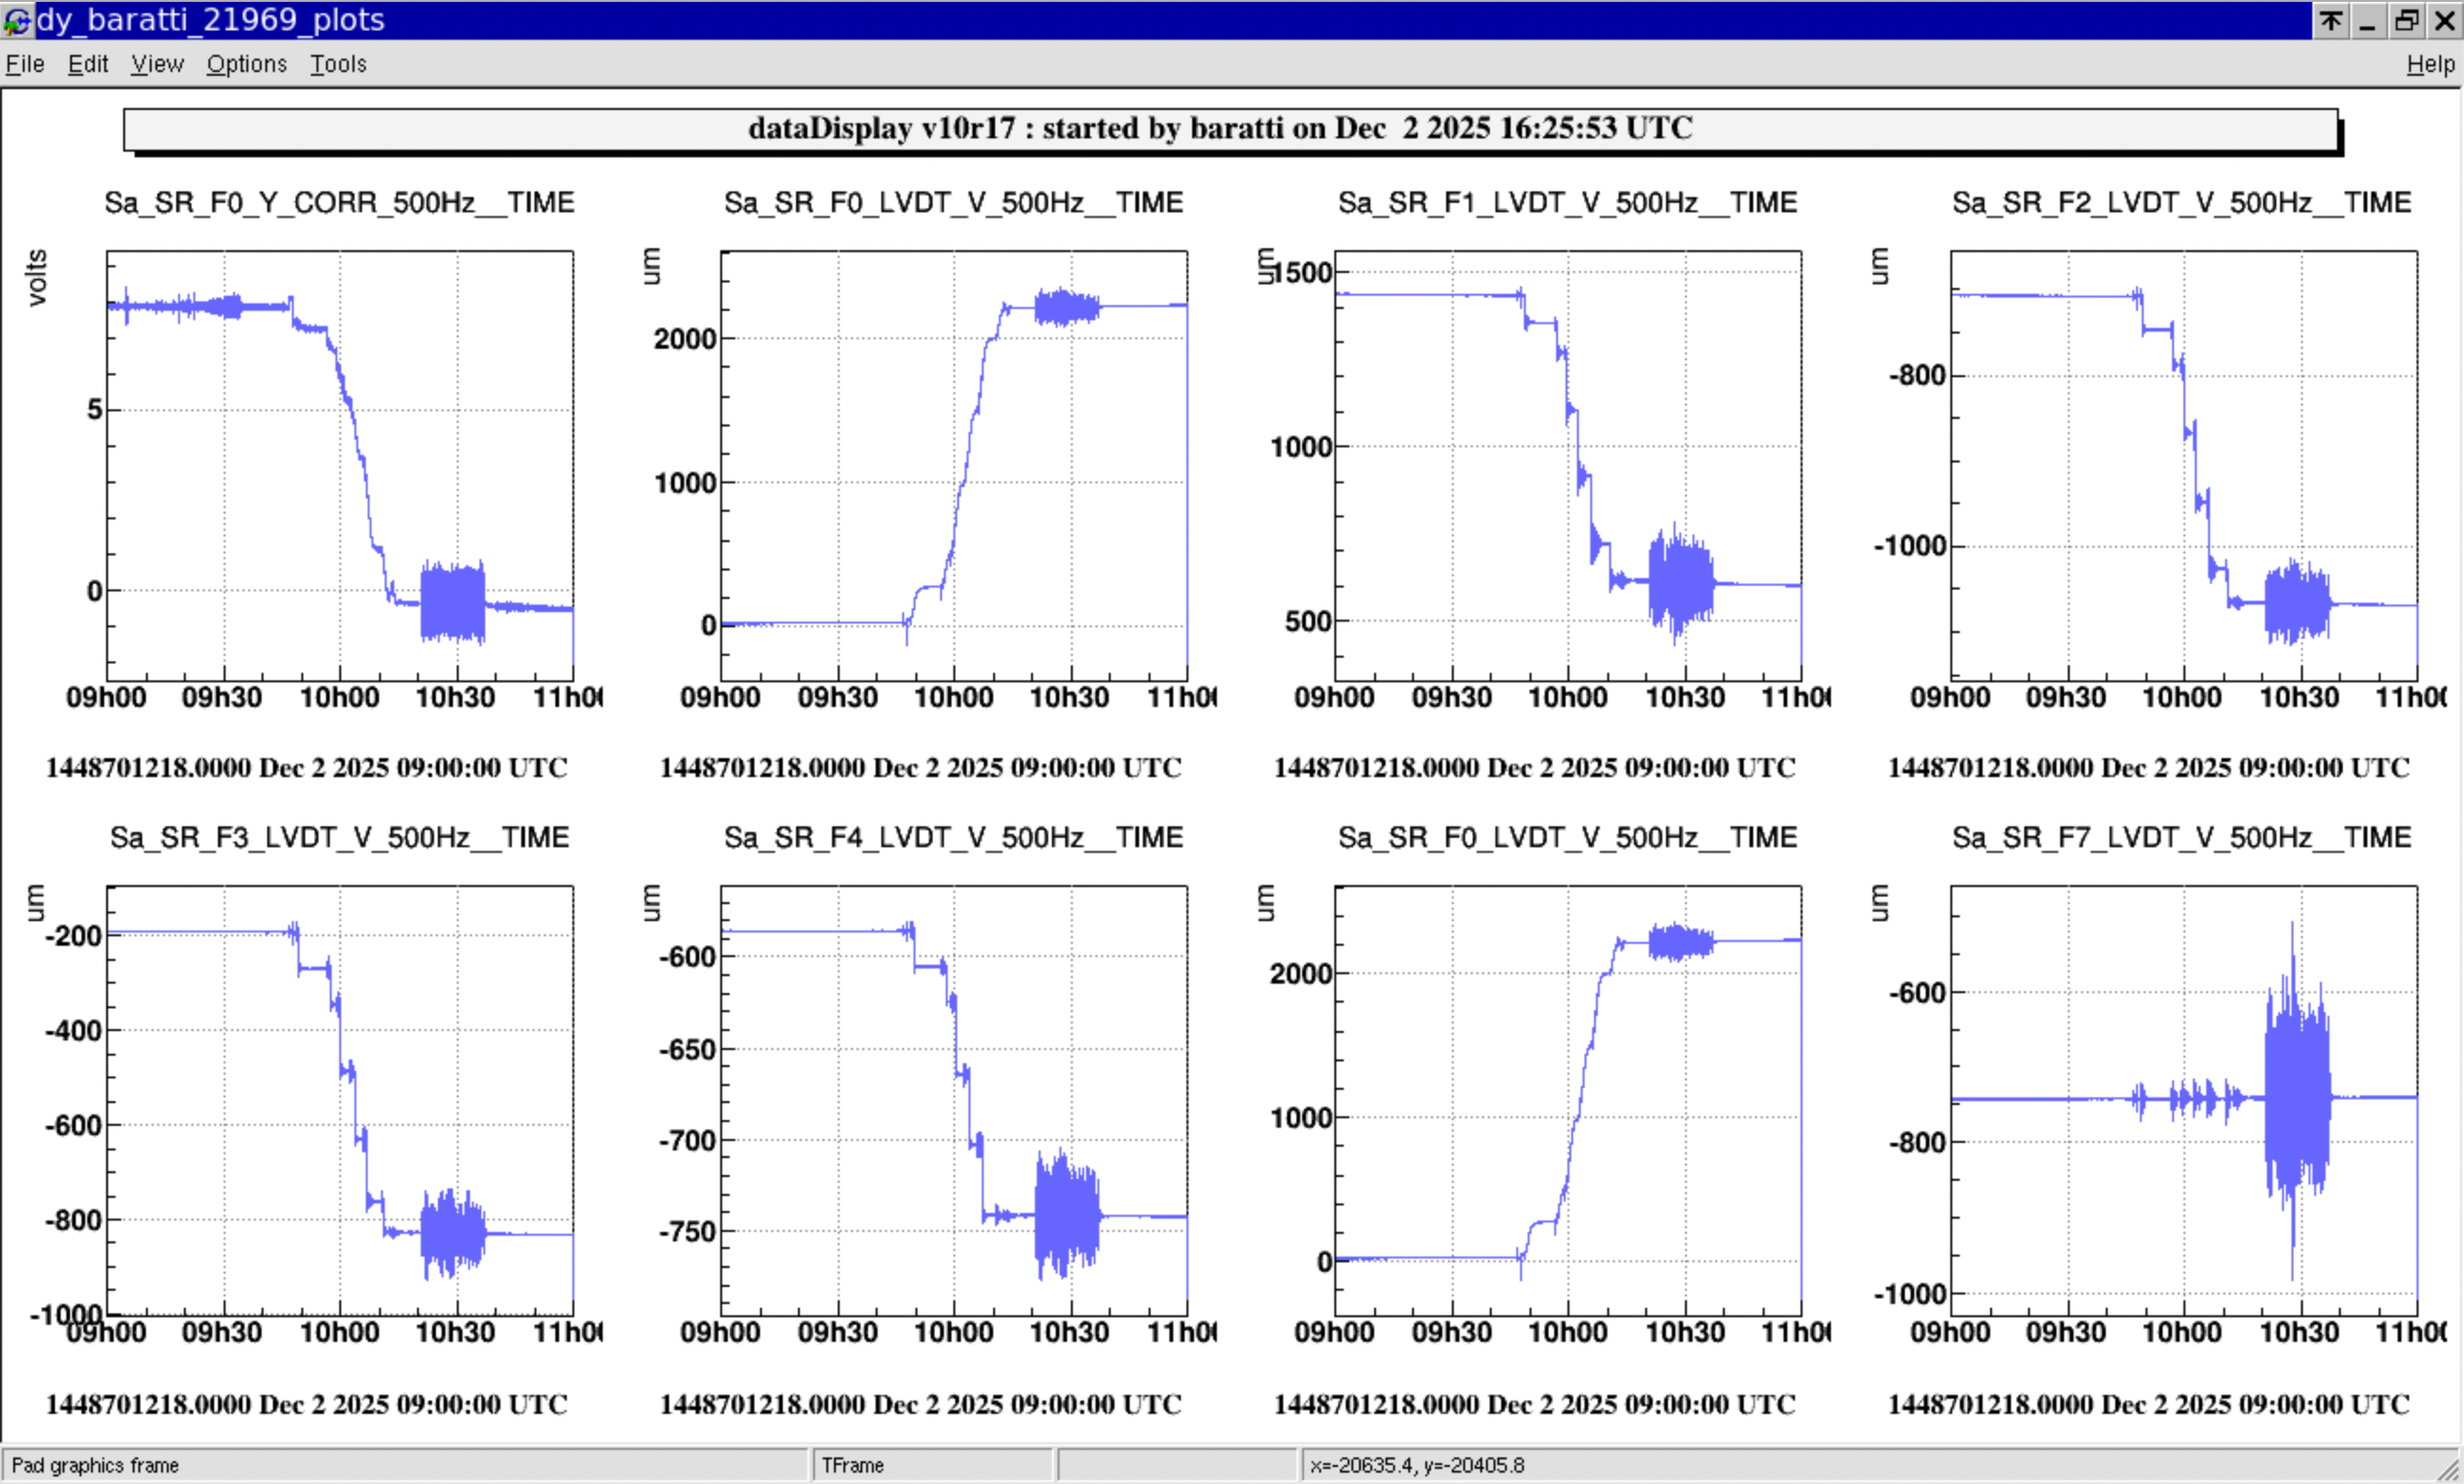
Task: Restore the window using the restore icon
Action: point(2406,19)
